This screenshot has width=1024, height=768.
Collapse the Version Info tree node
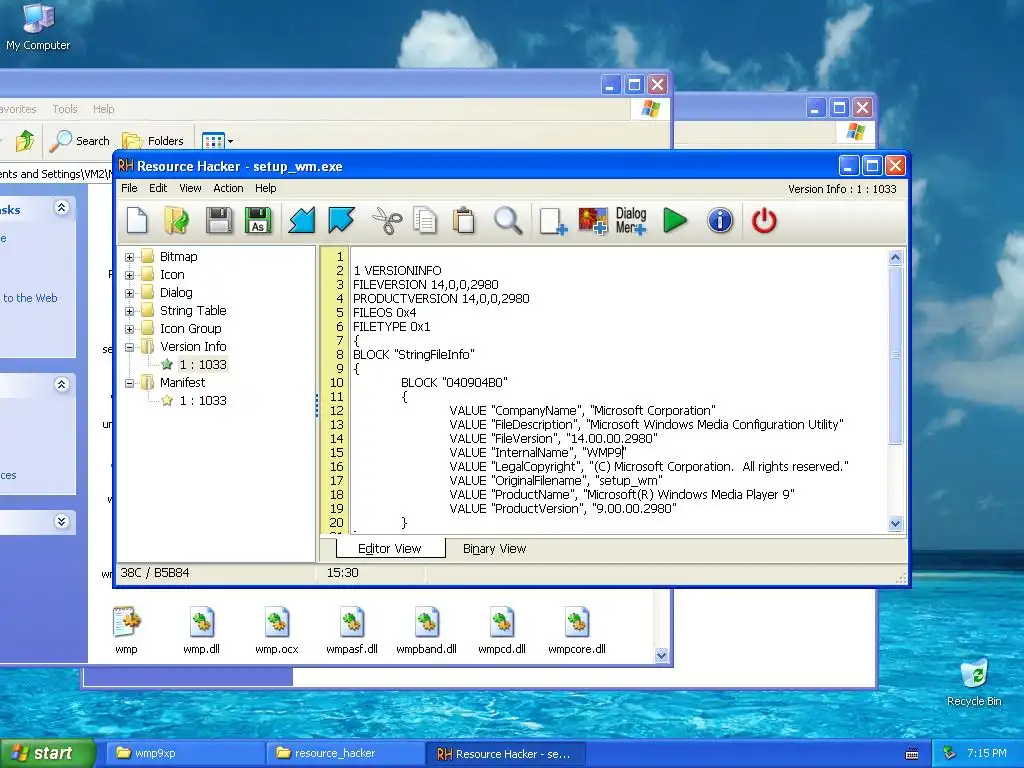pyautogui.click(x=129, y=347)
